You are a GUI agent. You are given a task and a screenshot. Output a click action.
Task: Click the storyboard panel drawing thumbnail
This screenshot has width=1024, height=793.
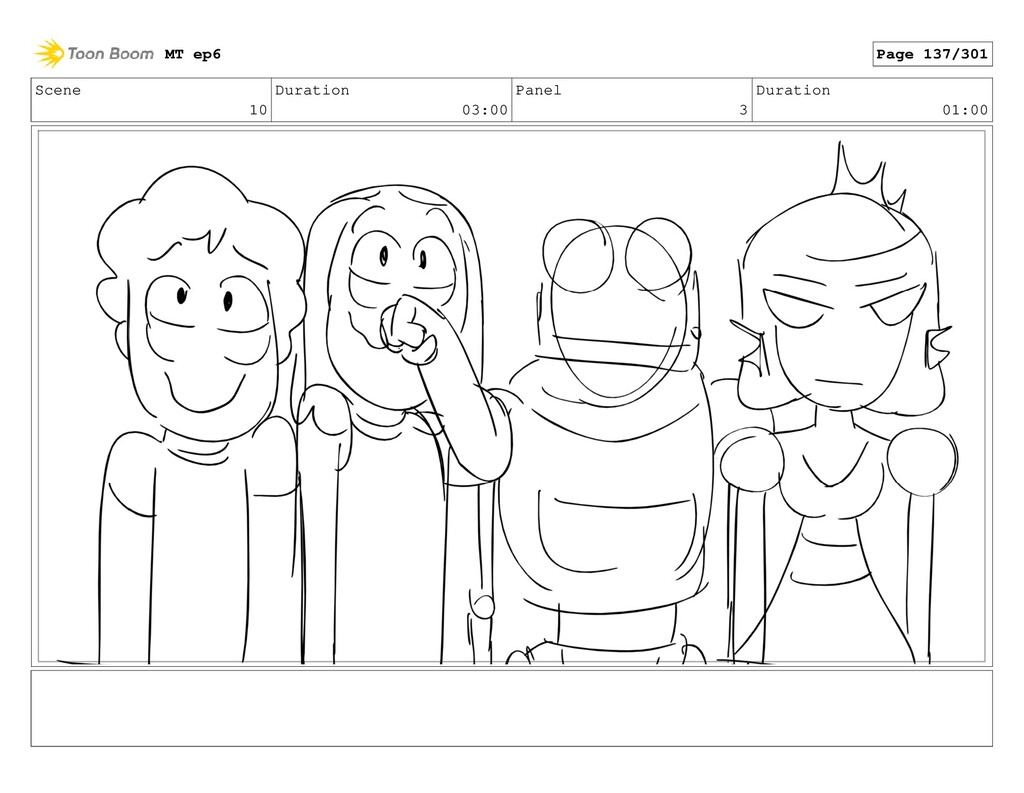(511, 396)
